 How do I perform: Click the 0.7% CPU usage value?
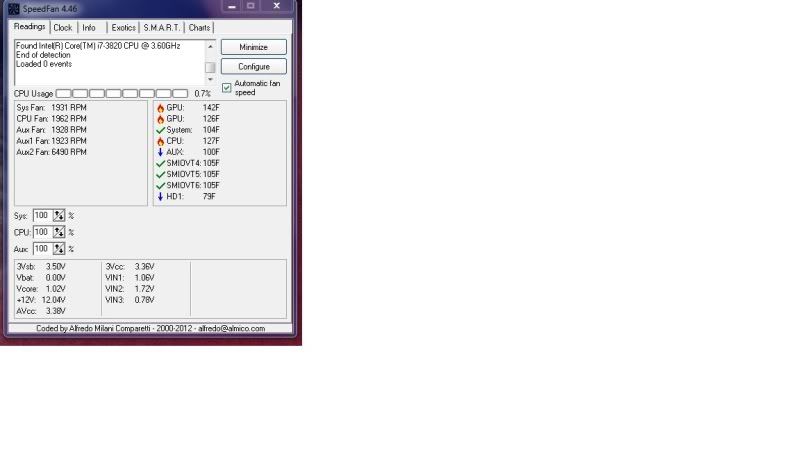pos(203,94)
